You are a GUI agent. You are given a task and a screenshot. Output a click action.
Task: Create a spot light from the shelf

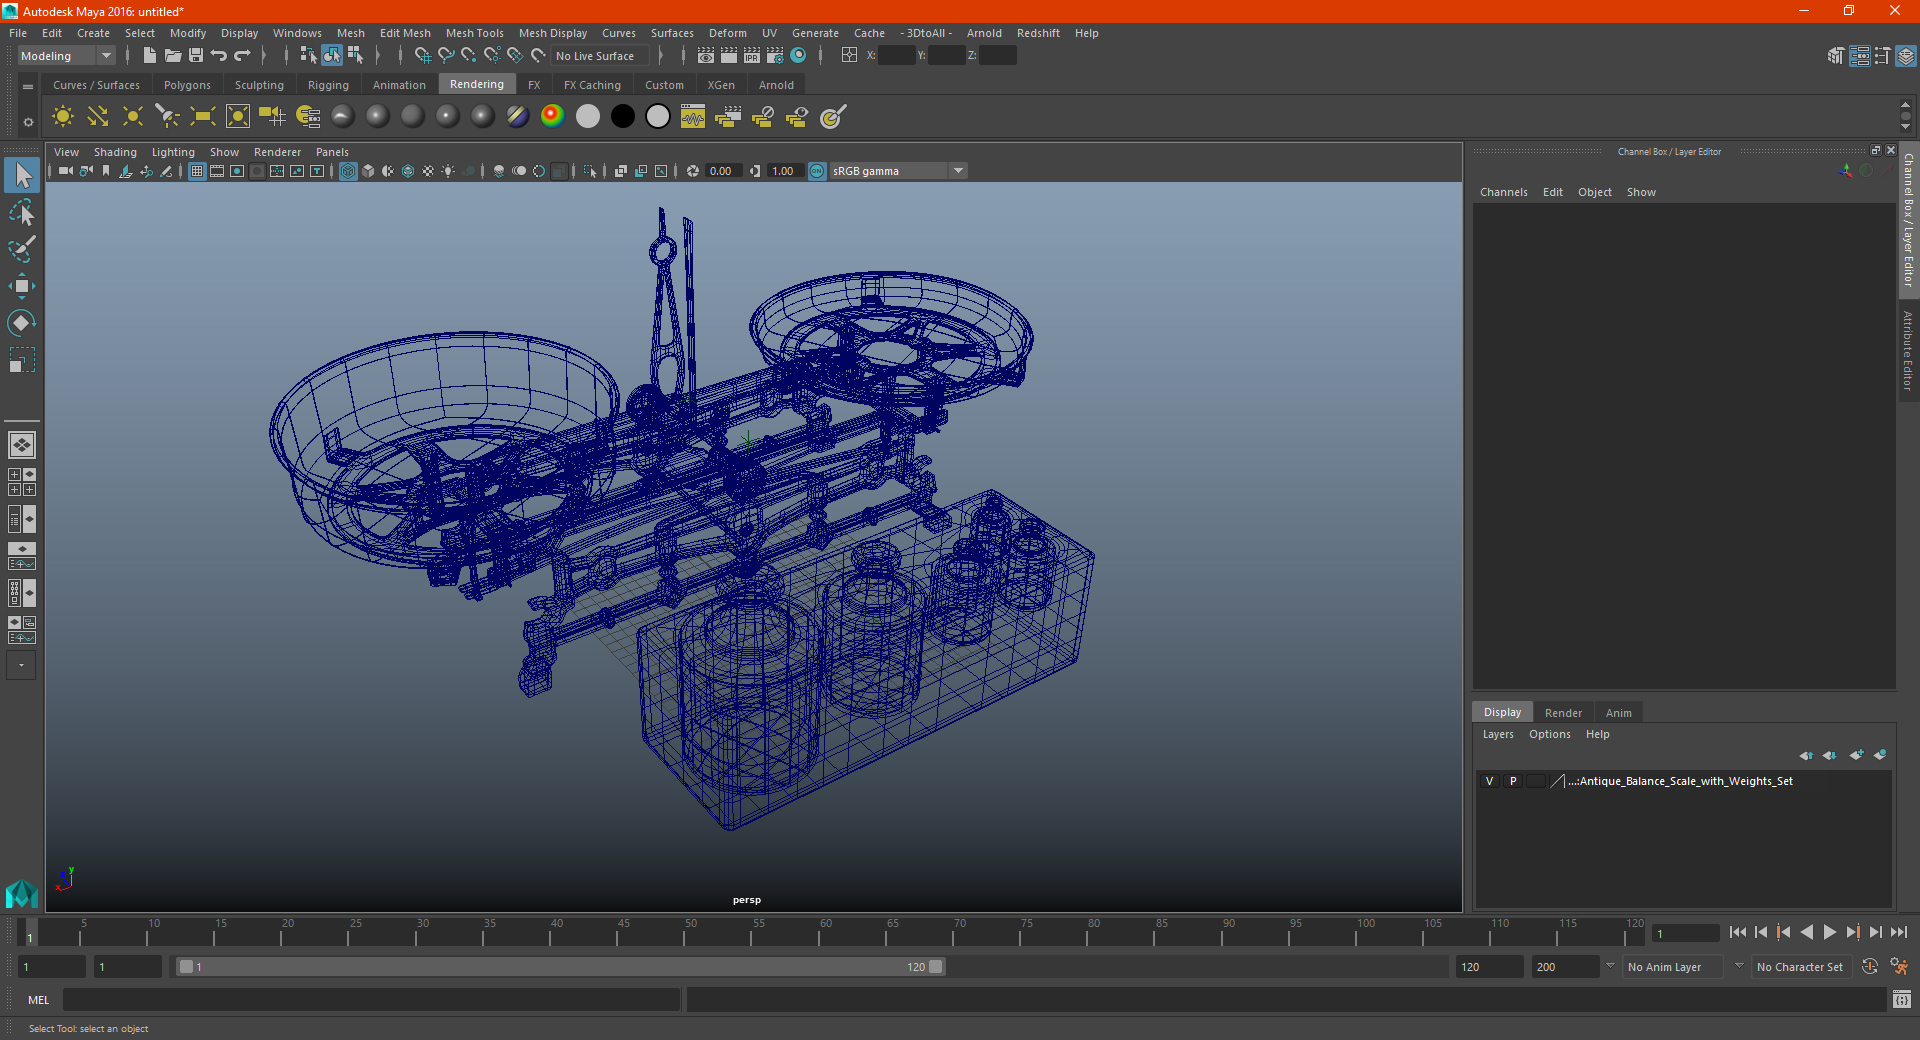(x=168, y=117)
